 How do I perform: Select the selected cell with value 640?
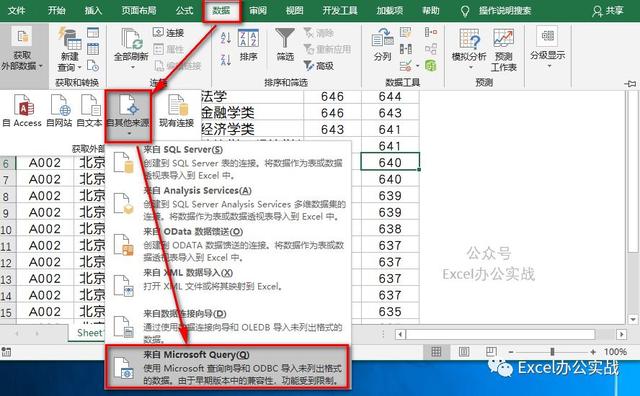pyautogui.click(x=390, y=162)
